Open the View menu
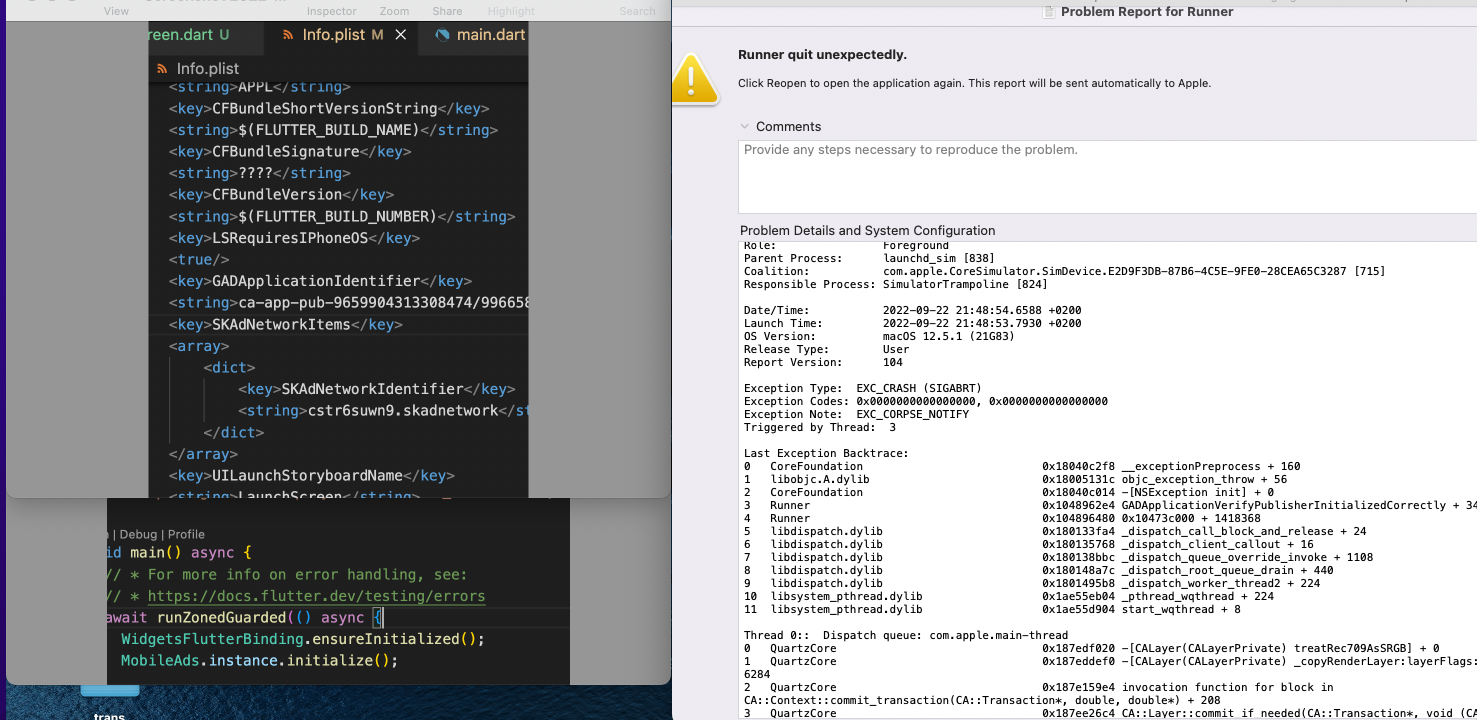This screenshot has width=1477, height=720. 116,11
